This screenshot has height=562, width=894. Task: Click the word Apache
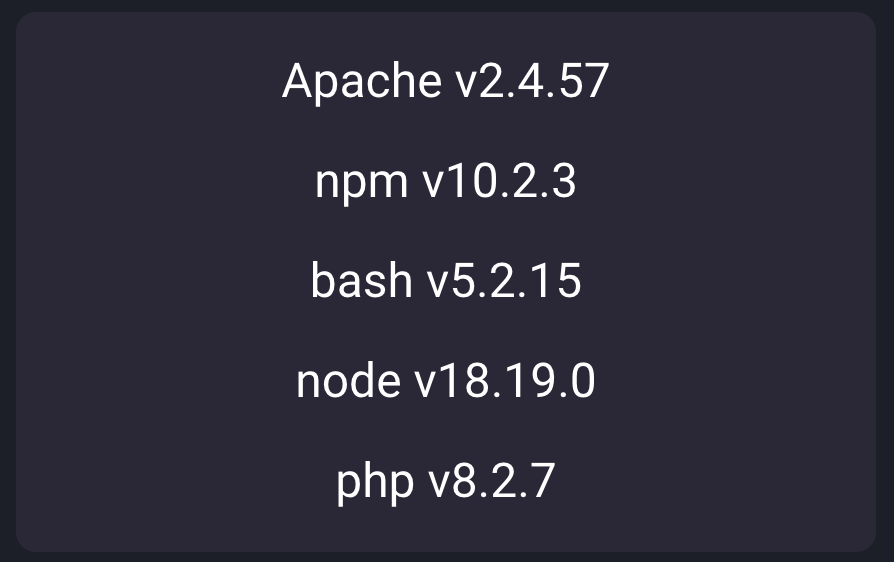(x=361, y=82)
